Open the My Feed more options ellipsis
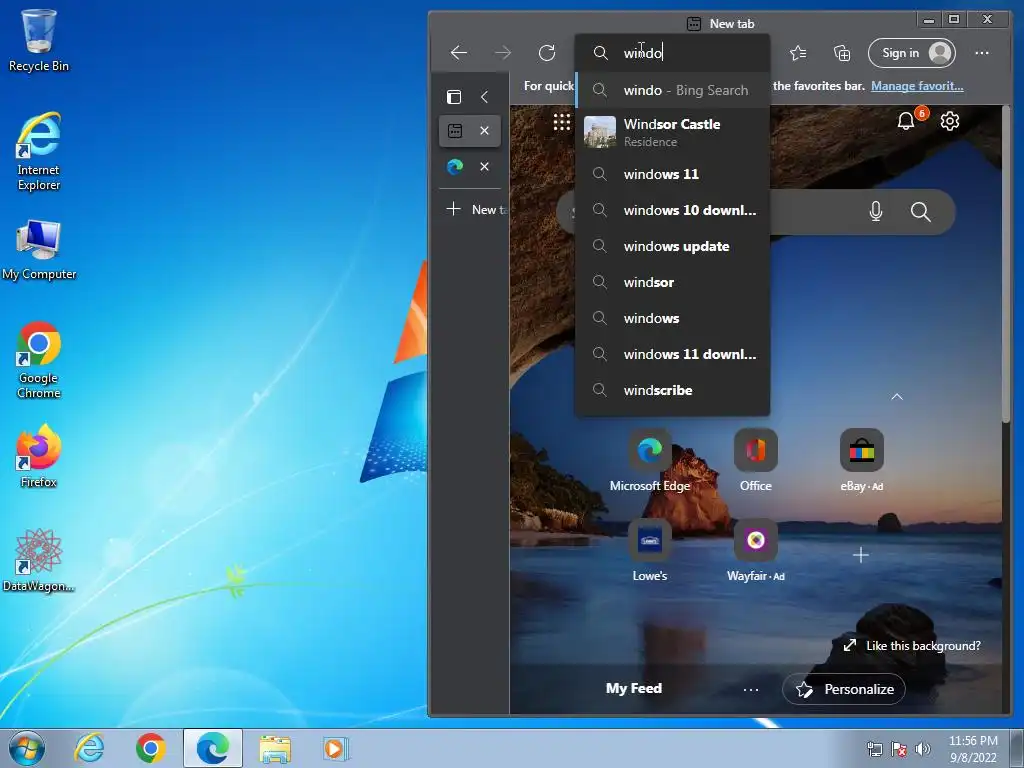1024x768 pixels. point(751,690)
